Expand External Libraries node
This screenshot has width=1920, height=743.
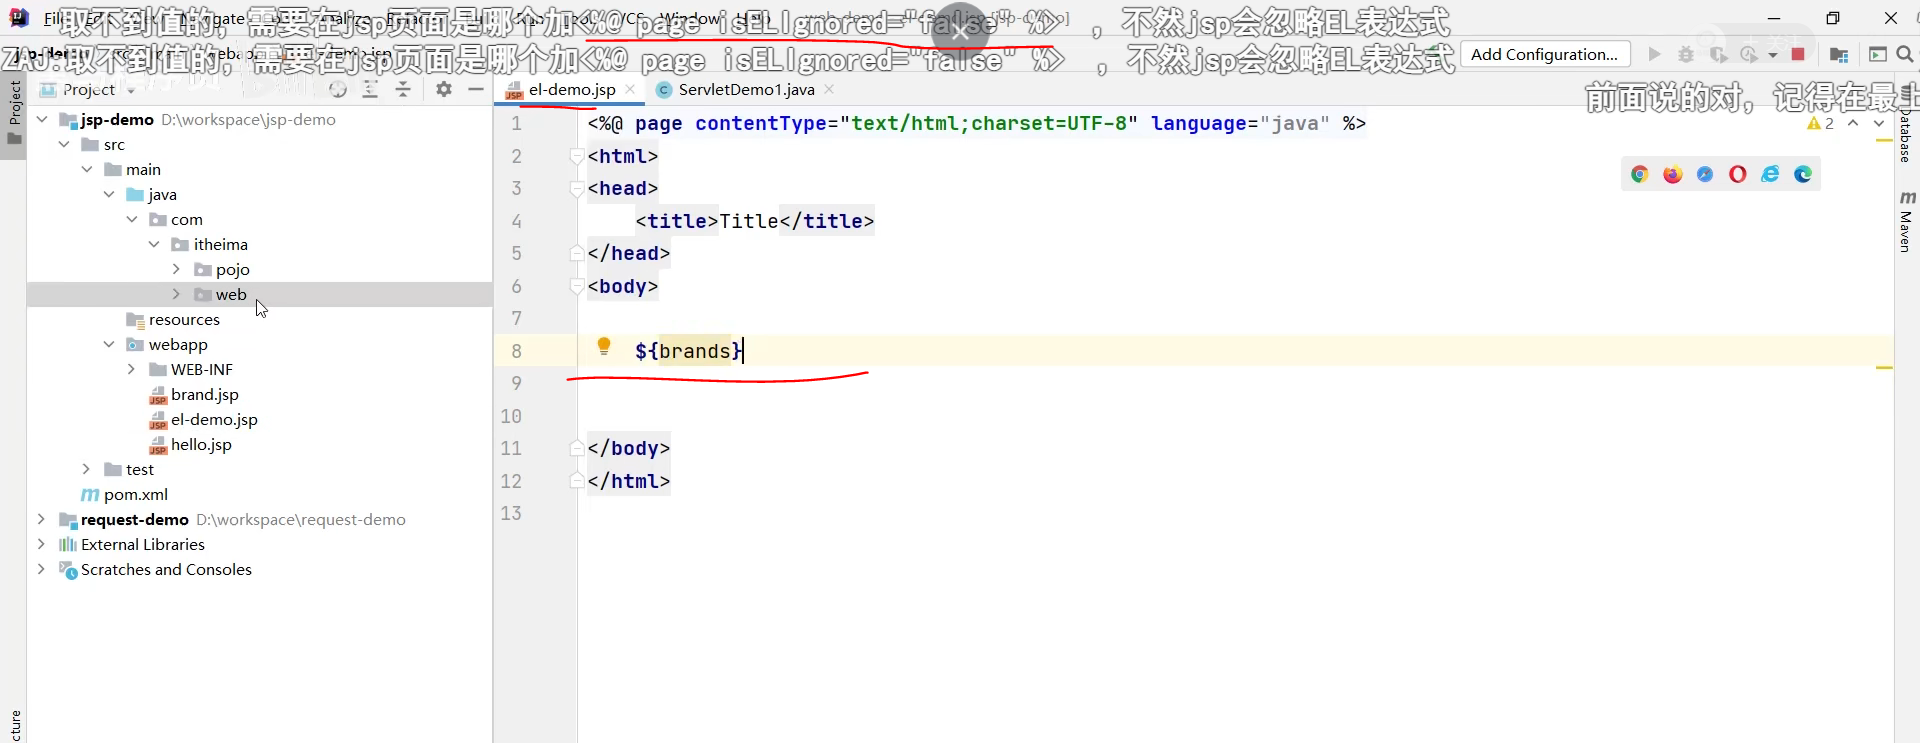tap(41, 544)
